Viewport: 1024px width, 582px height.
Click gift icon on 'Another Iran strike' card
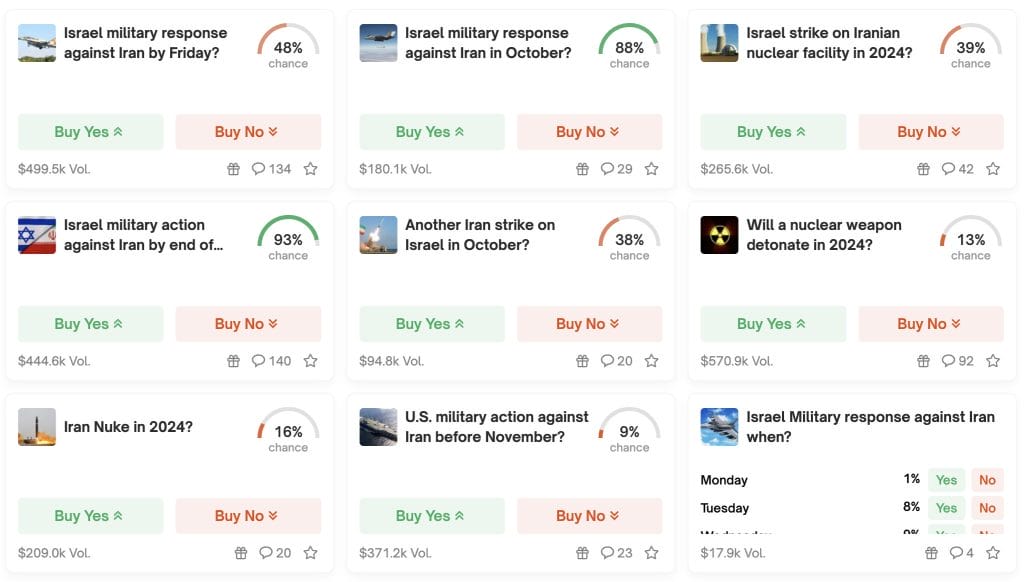(583, 361)
